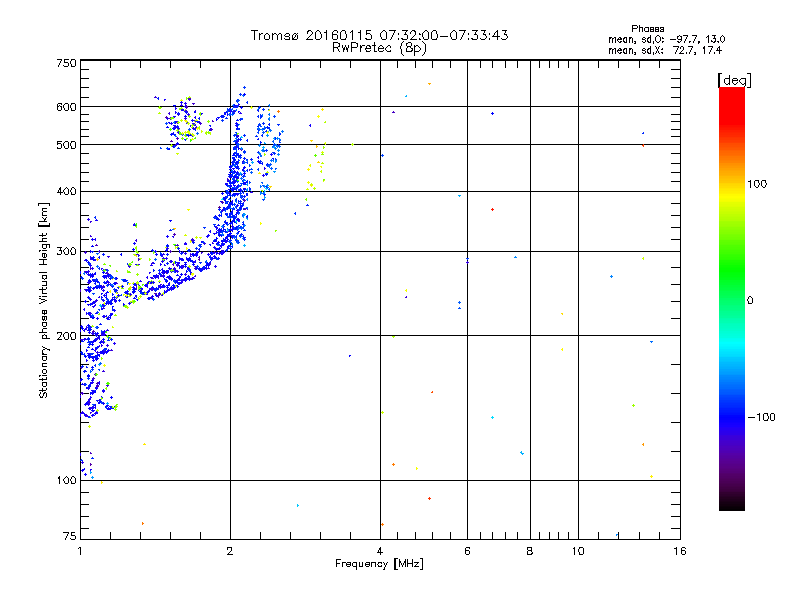Screen dimensions: 800x600
Task: Click the 2 MHz tick label on frequency axis
Action: (x=230, y=551)
